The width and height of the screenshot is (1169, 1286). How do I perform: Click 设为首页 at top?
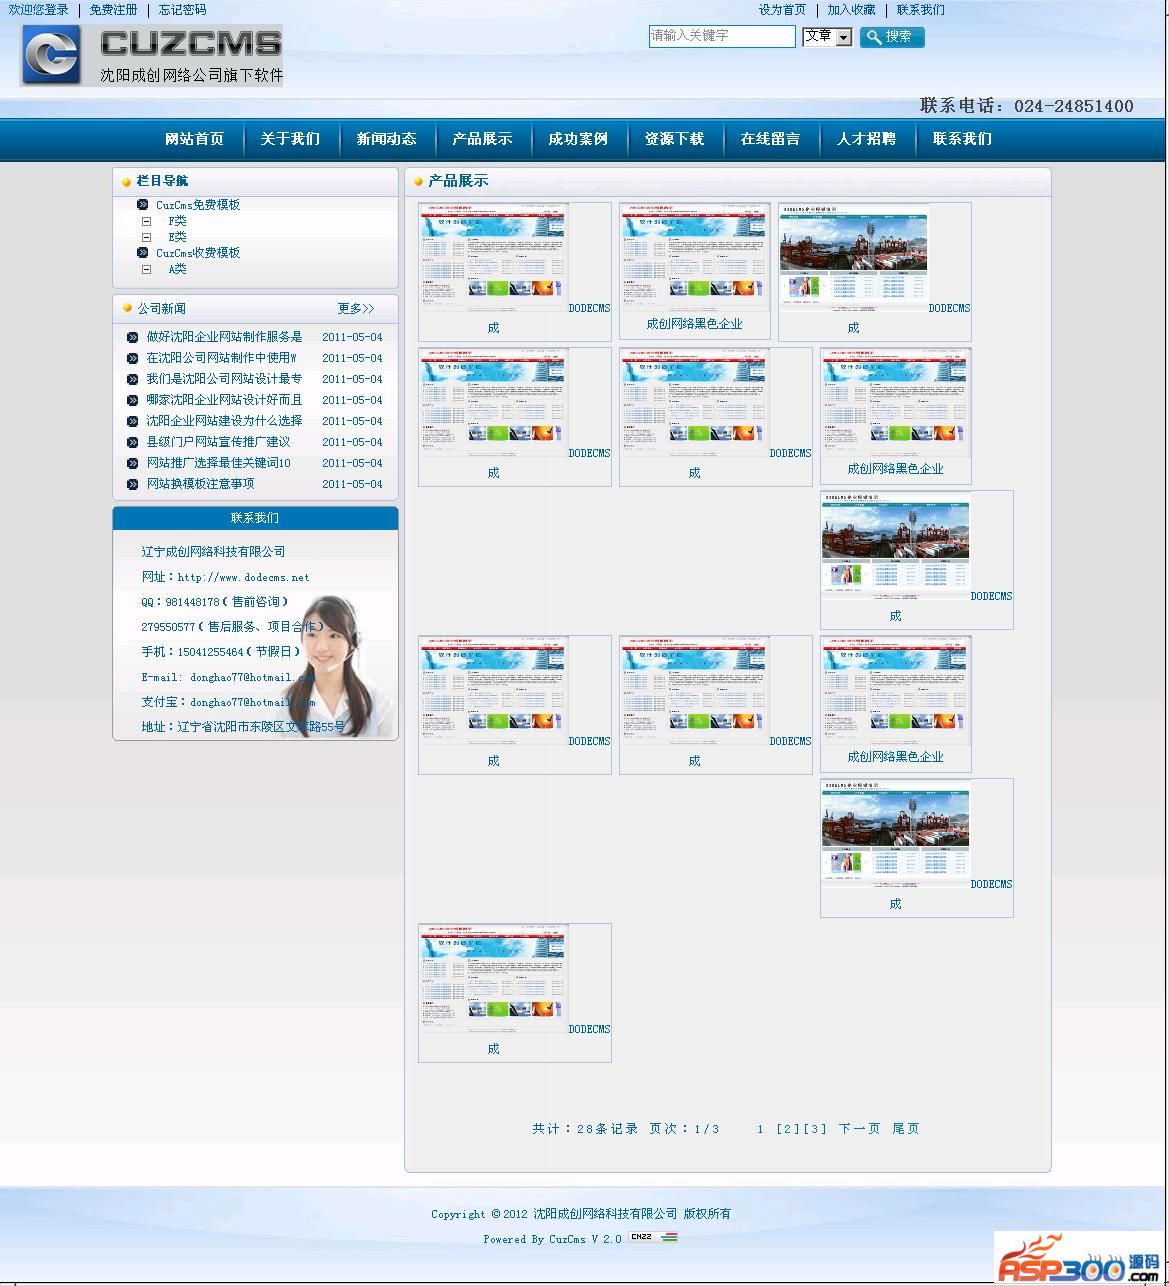(x=783, y=10)
